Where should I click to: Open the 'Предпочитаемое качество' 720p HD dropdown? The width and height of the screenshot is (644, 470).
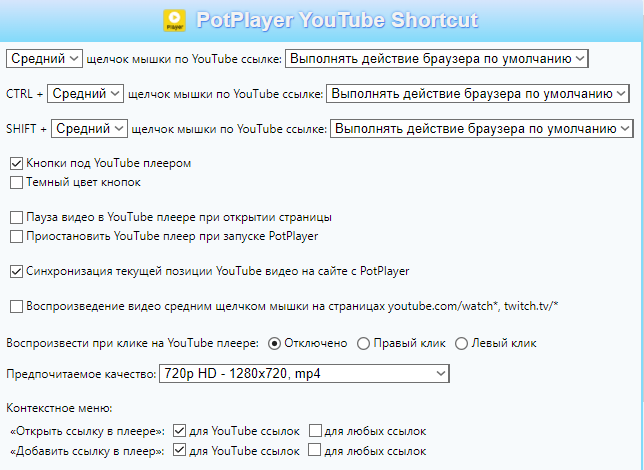coord(304,373)
